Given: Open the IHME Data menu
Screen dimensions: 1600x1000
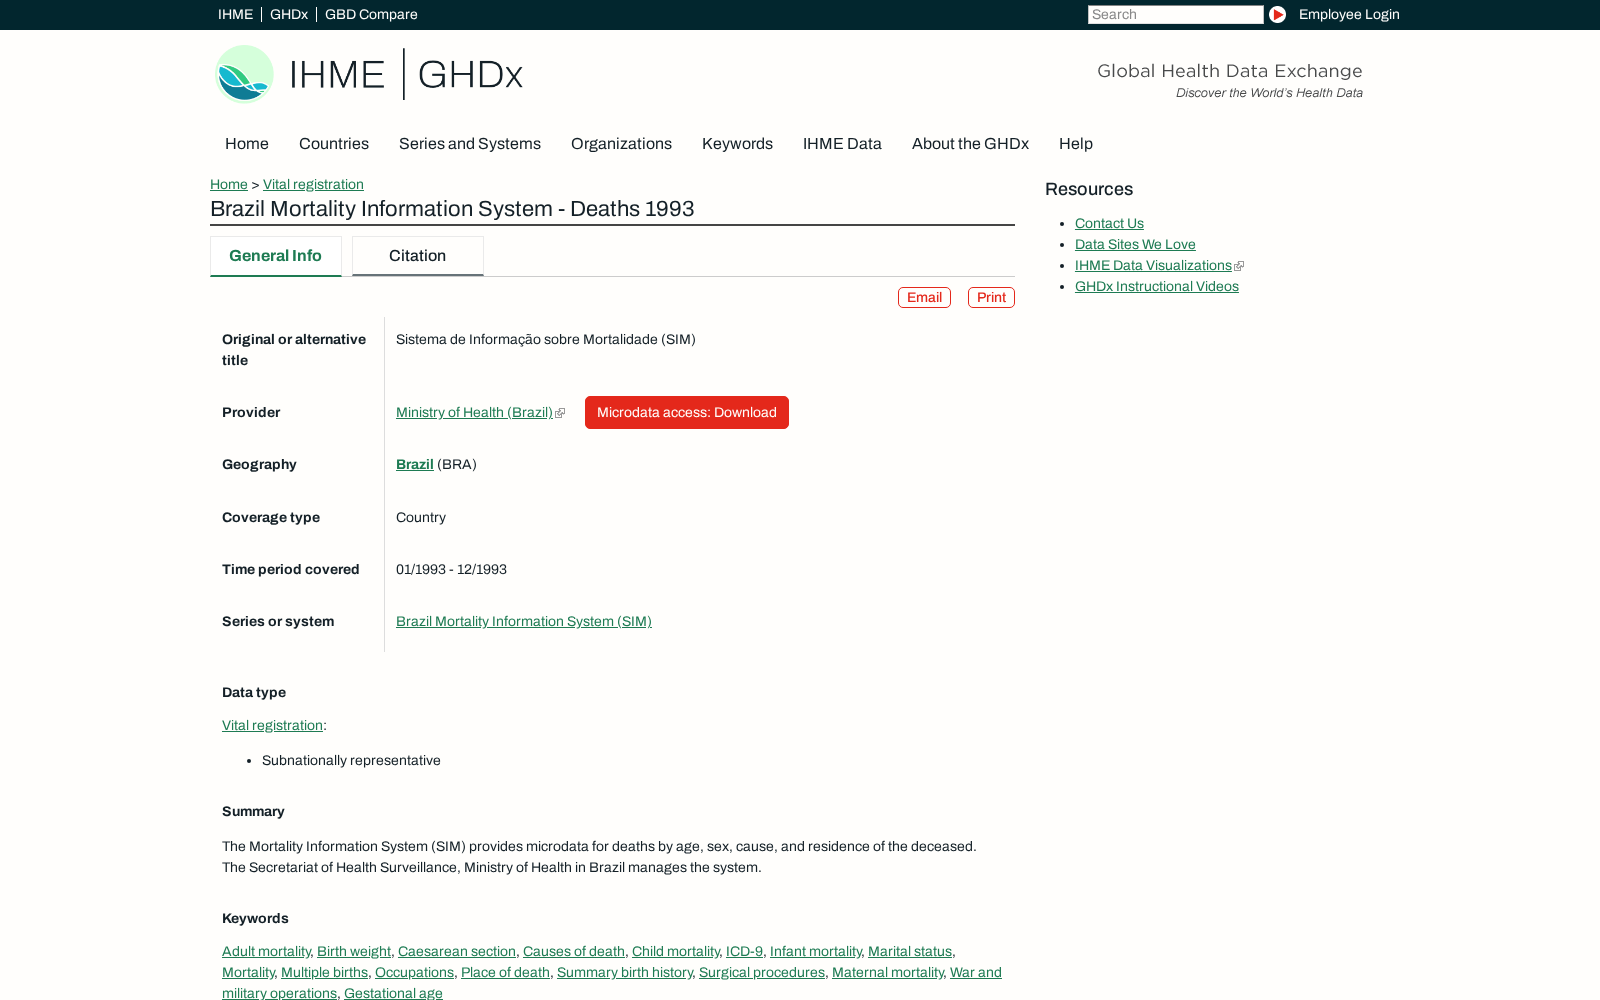Looking at the screenshot, I should tap(842, 144).
